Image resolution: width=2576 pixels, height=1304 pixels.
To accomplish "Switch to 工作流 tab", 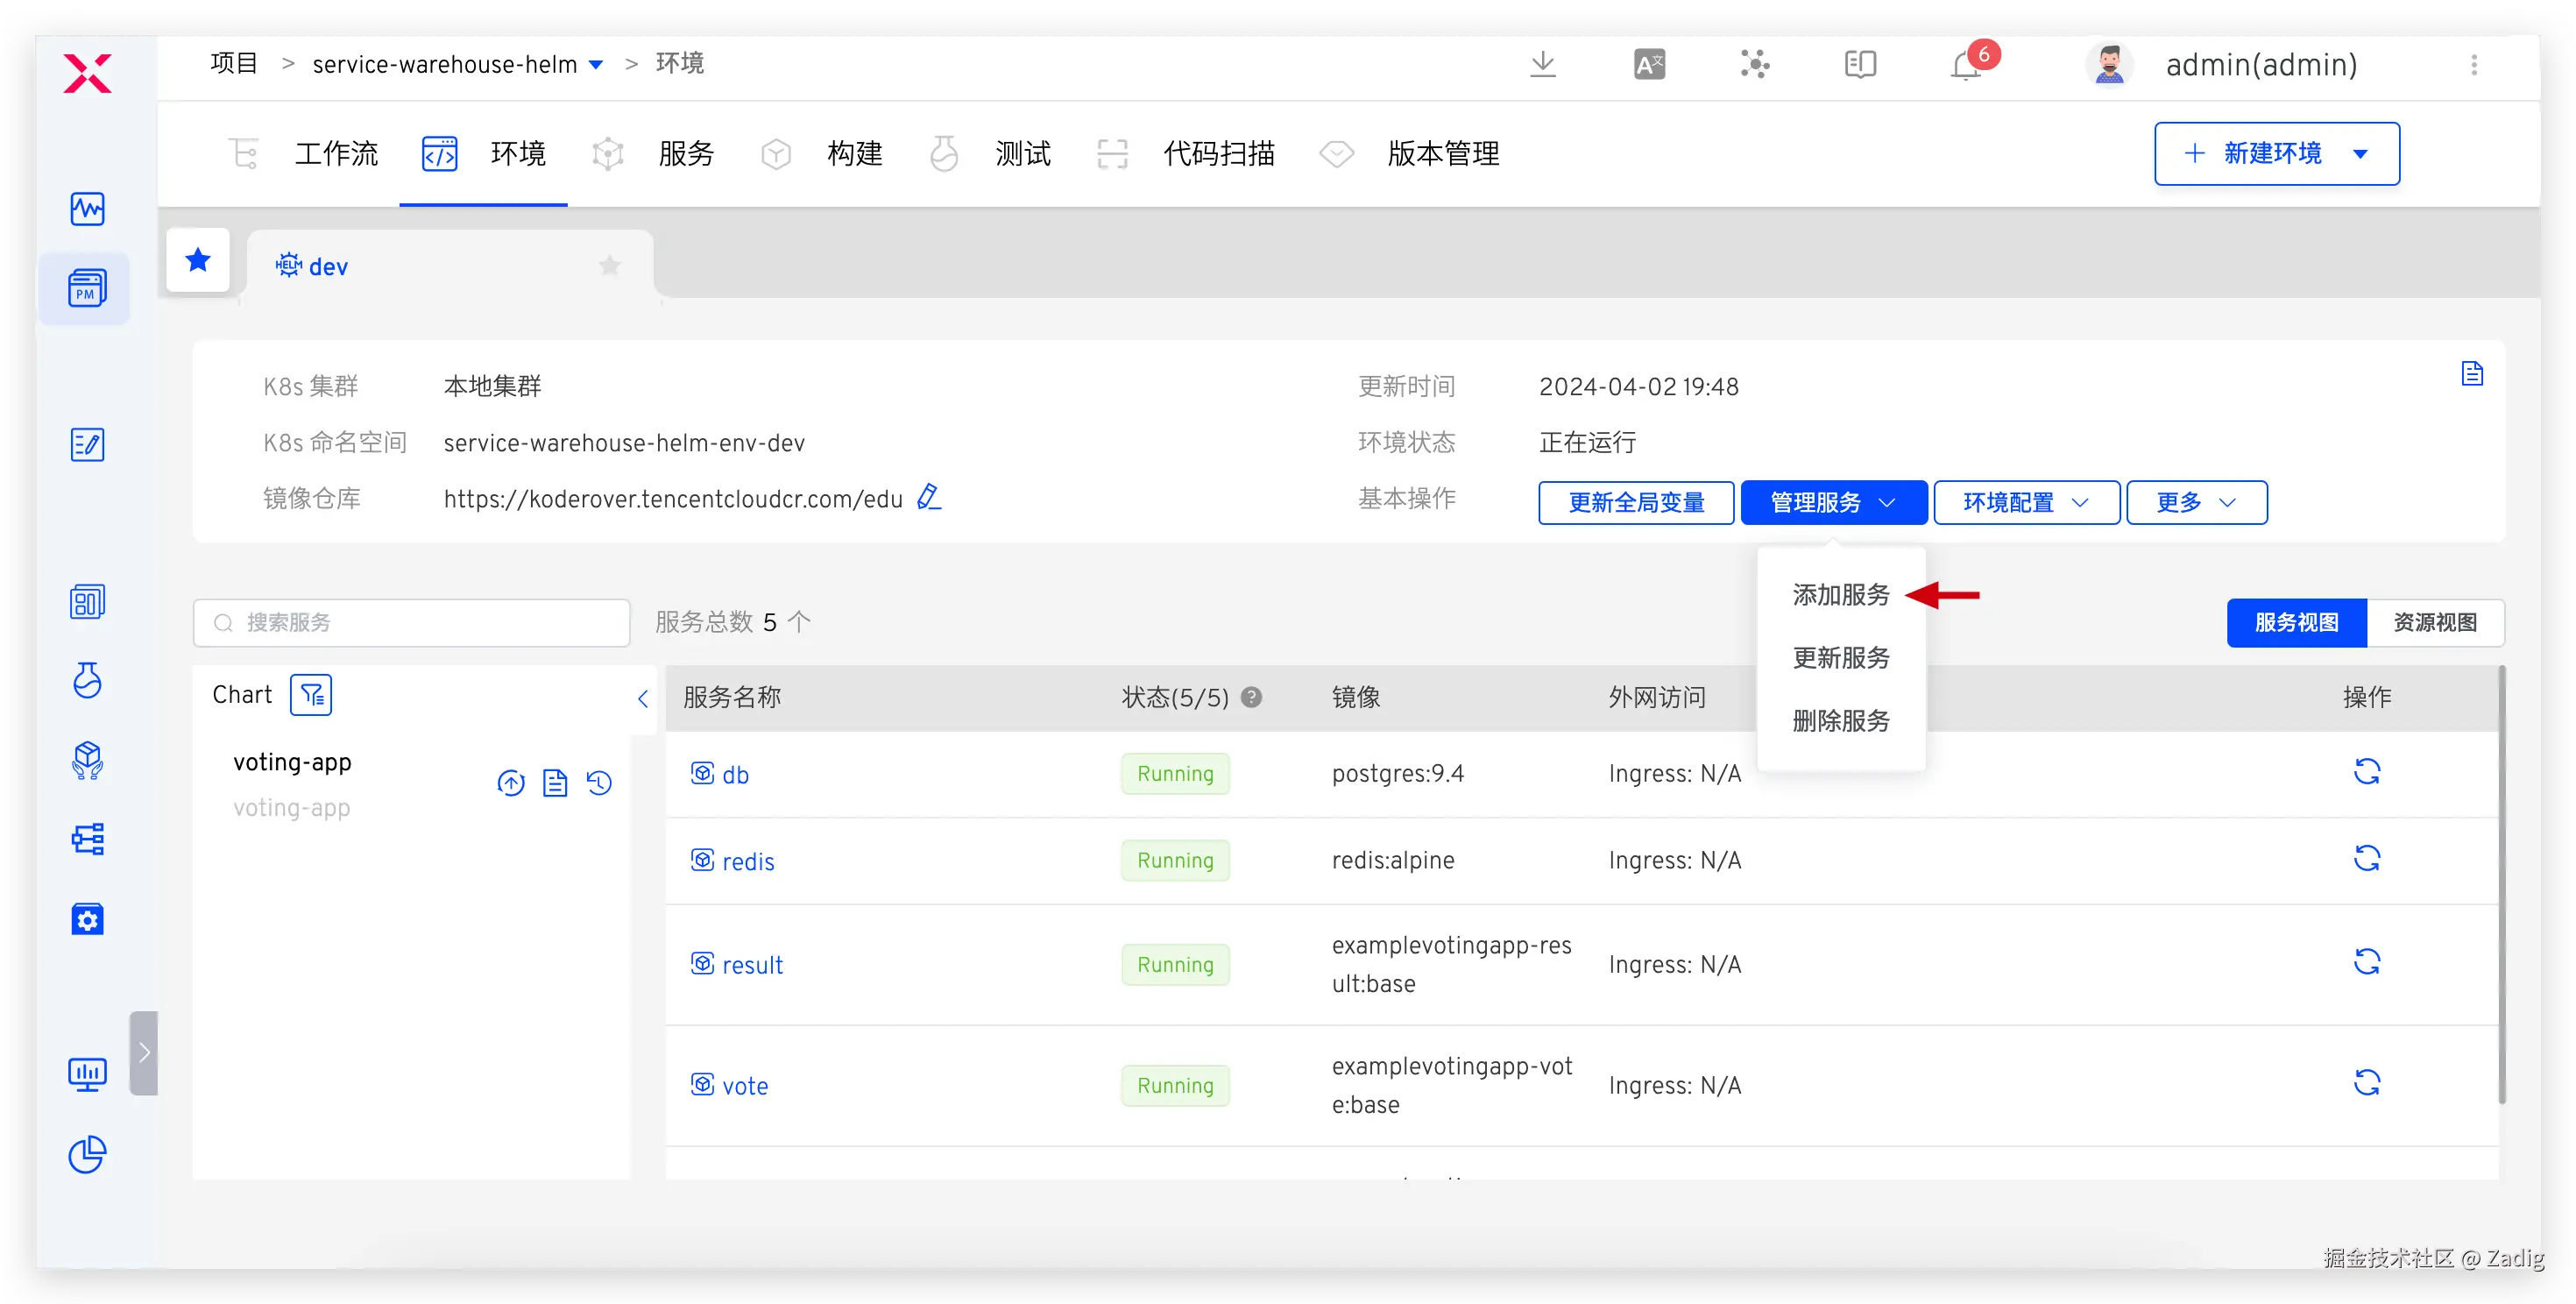I will click(336, 154).
